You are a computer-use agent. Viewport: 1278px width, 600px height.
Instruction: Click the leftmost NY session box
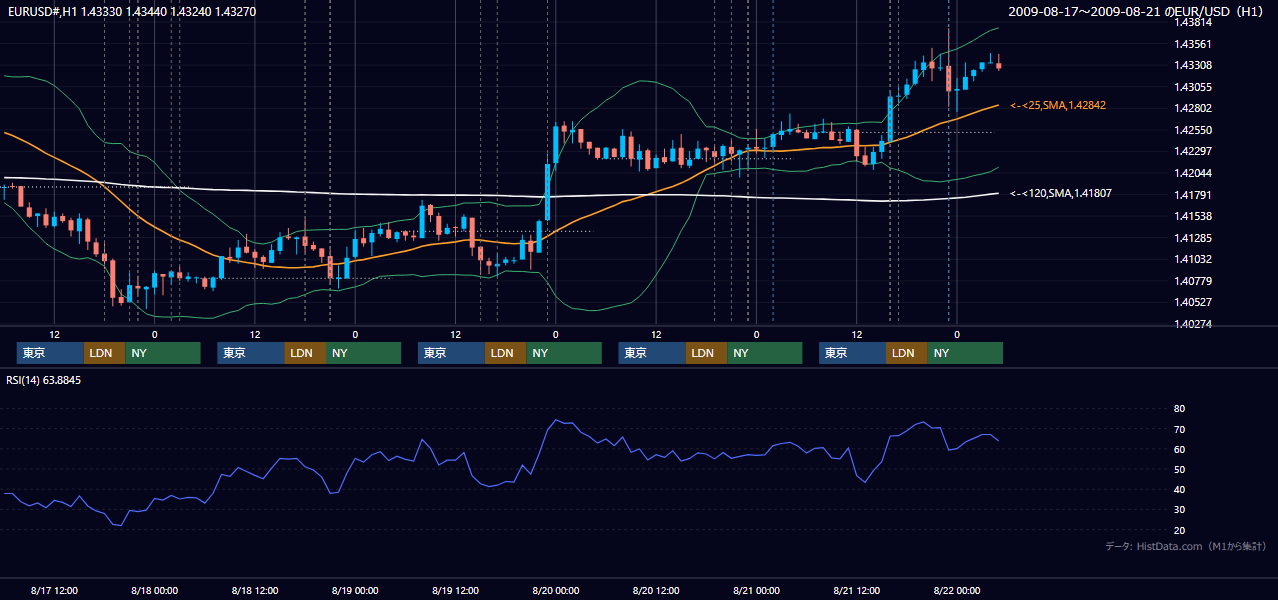(x=163, y=353)
